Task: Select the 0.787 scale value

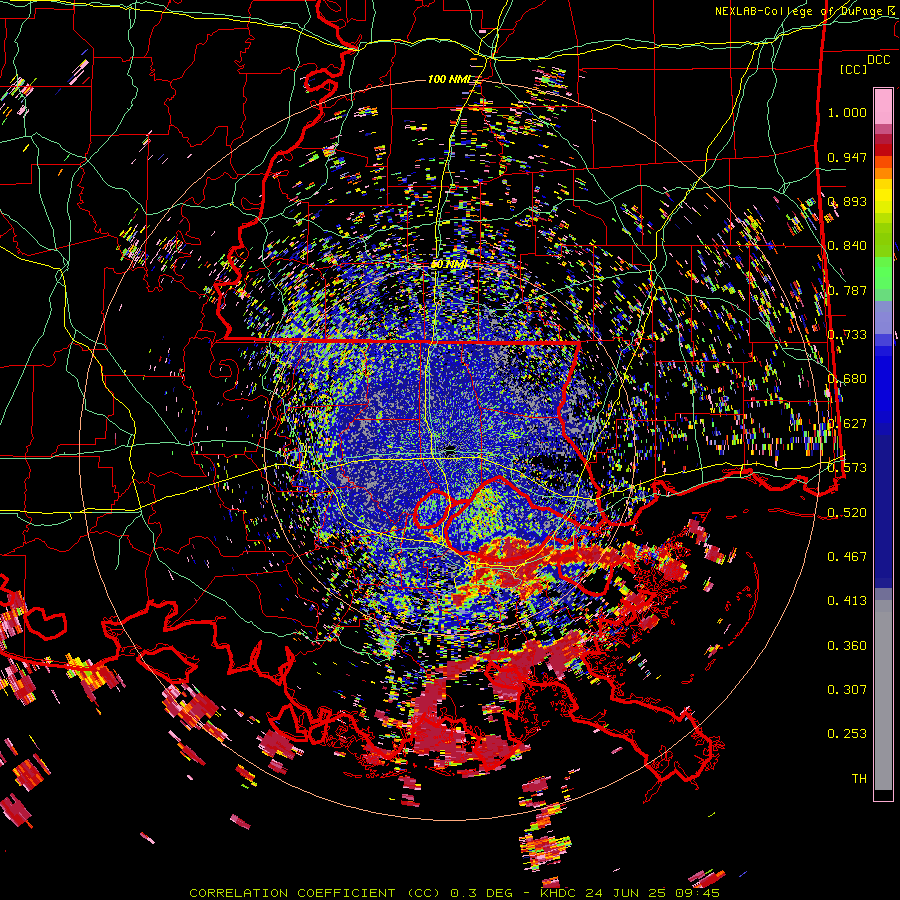Action: 847,290
